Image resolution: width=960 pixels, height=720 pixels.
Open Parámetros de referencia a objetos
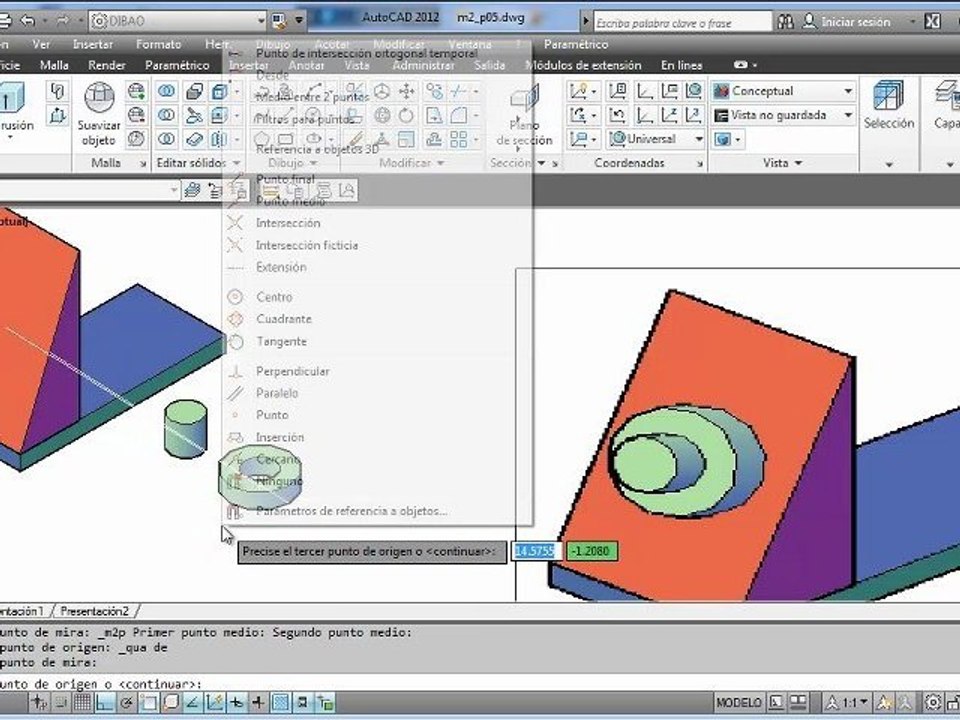(351, 511)
